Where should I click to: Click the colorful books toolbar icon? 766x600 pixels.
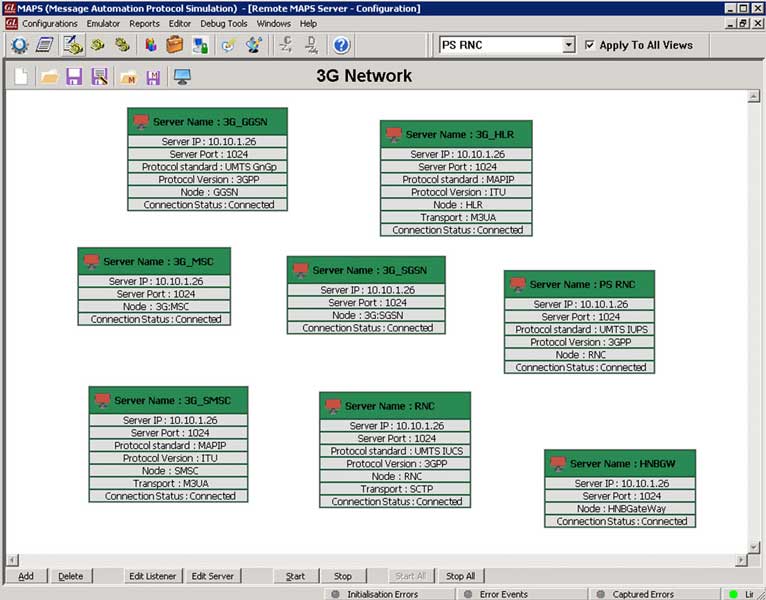[151, 45]
